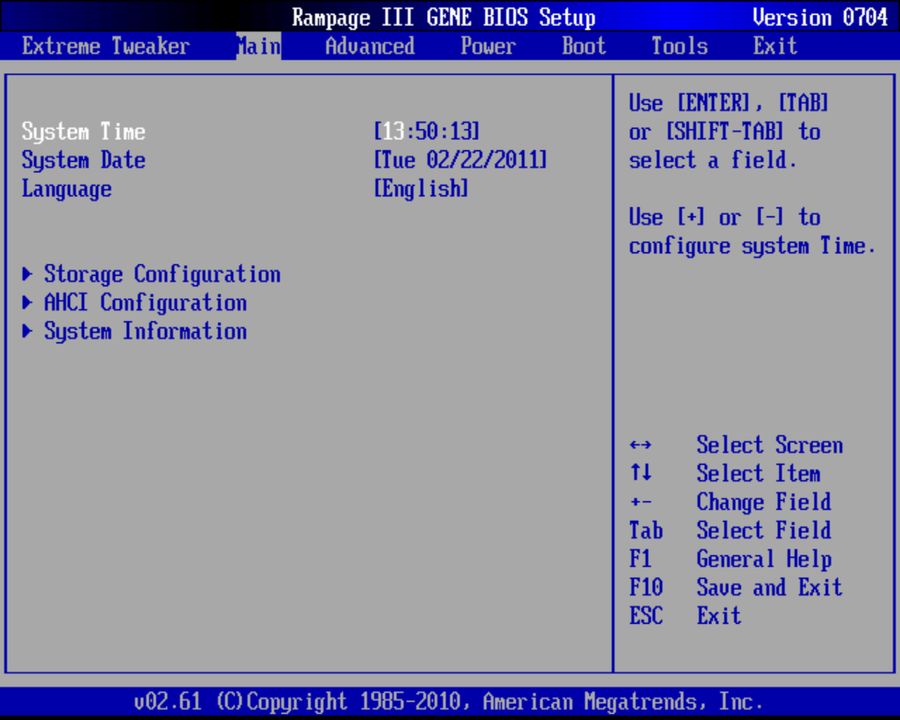900x720 pixels.
Task: Click the 'General Help' legend text
Action: click(764, 559)
